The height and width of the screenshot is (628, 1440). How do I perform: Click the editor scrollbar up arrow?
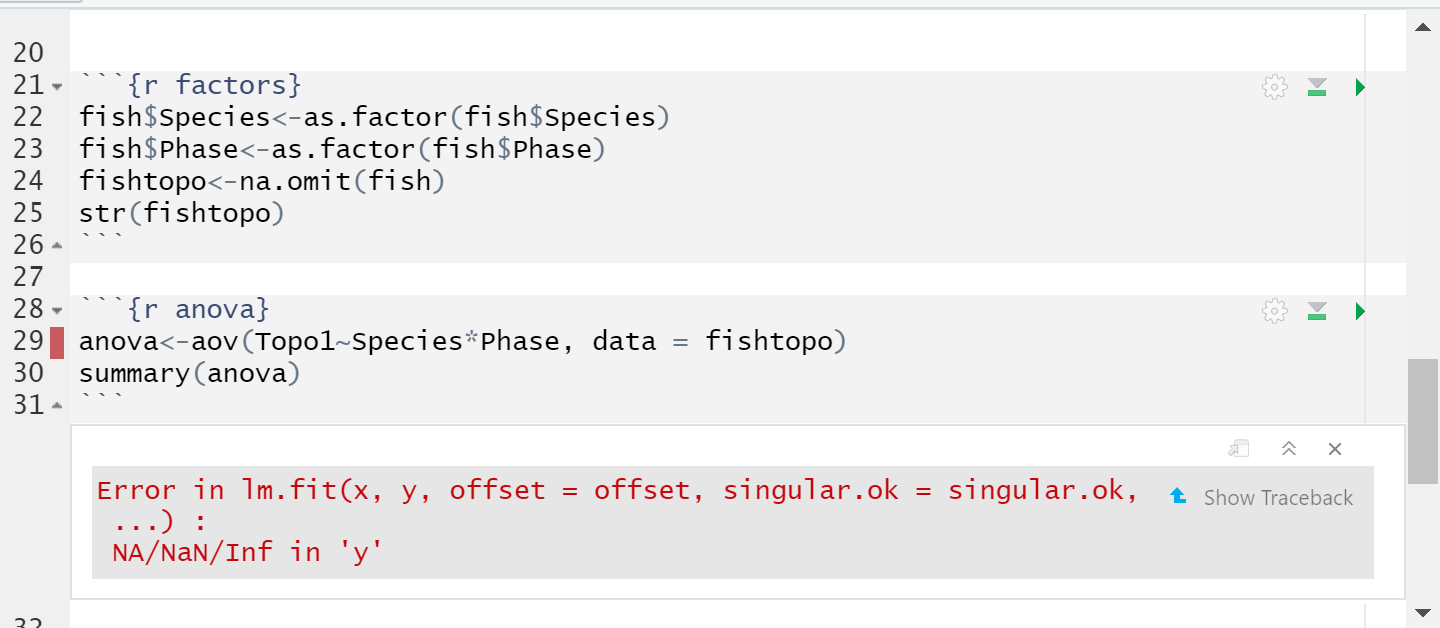click(1423, 28)
